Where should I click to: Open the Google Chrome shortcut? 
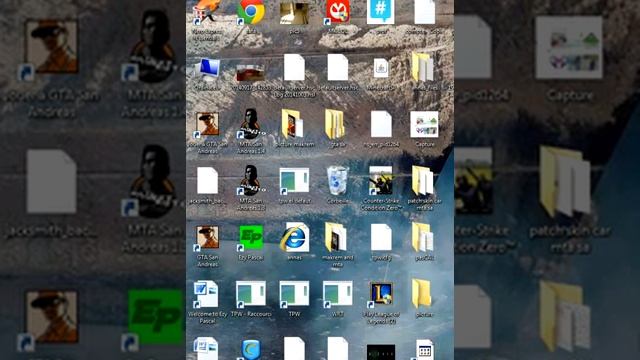[251, 12]
